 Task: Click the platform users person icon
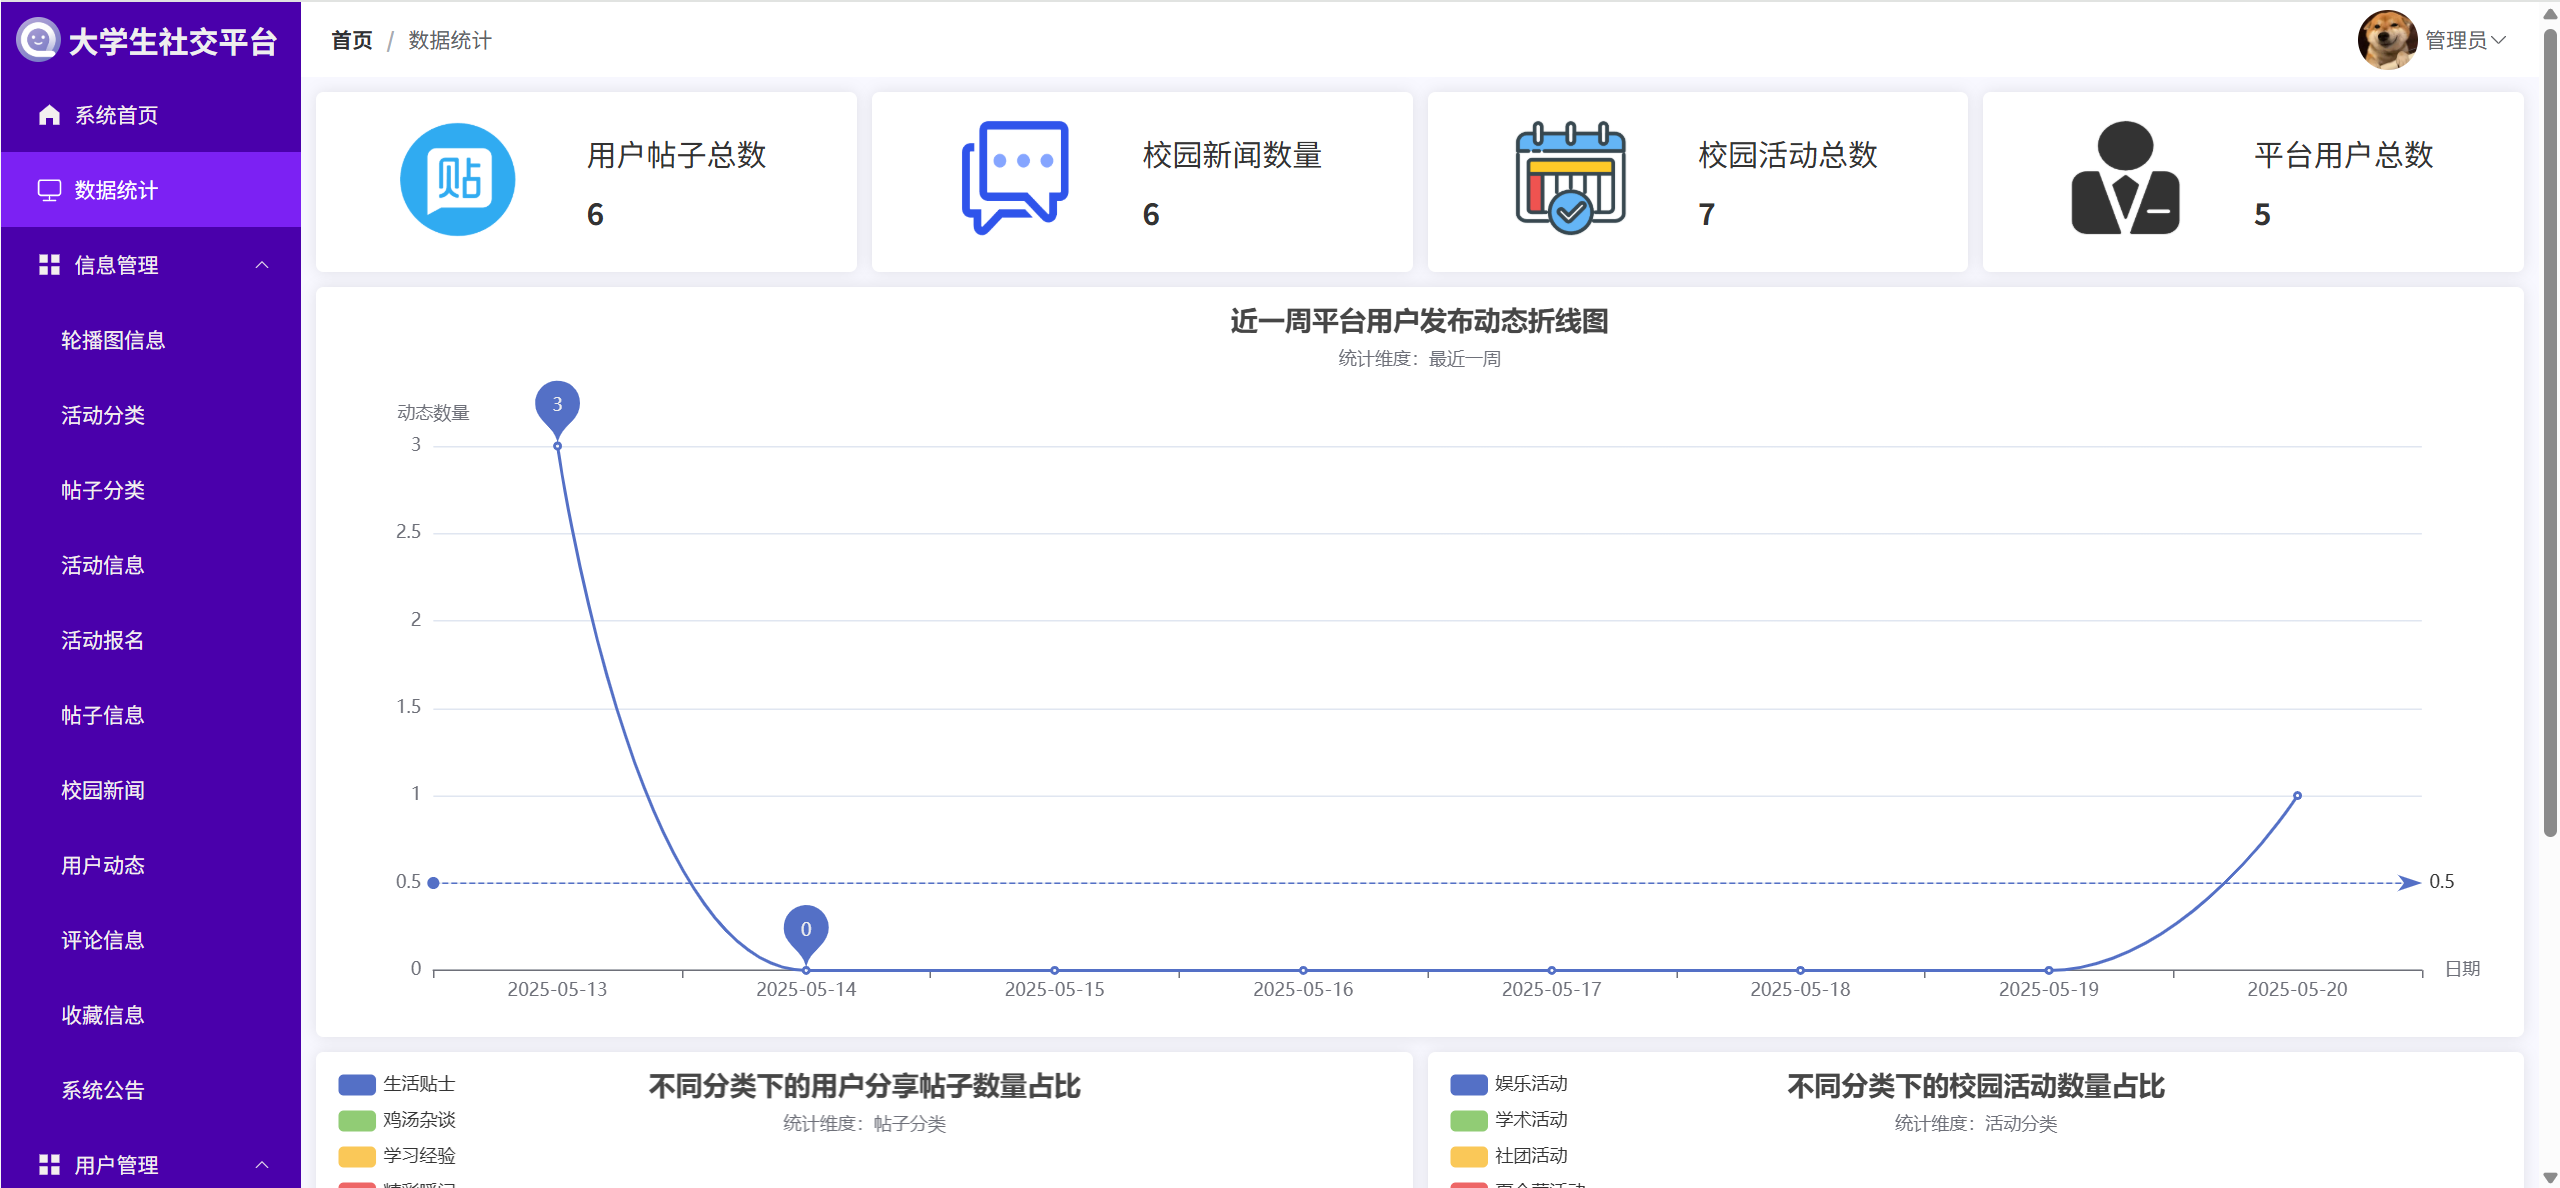pyautogui.click(x=2125, y=178)
